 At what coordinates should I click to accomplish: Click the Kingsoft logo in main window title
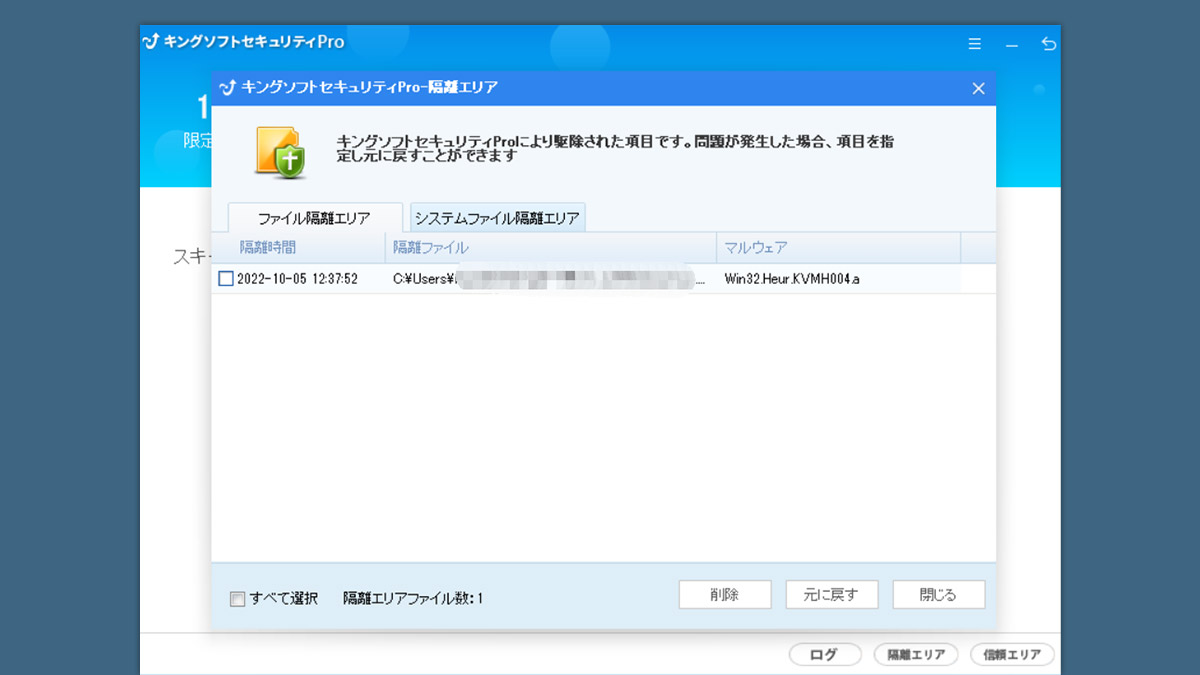pos(151,42)
